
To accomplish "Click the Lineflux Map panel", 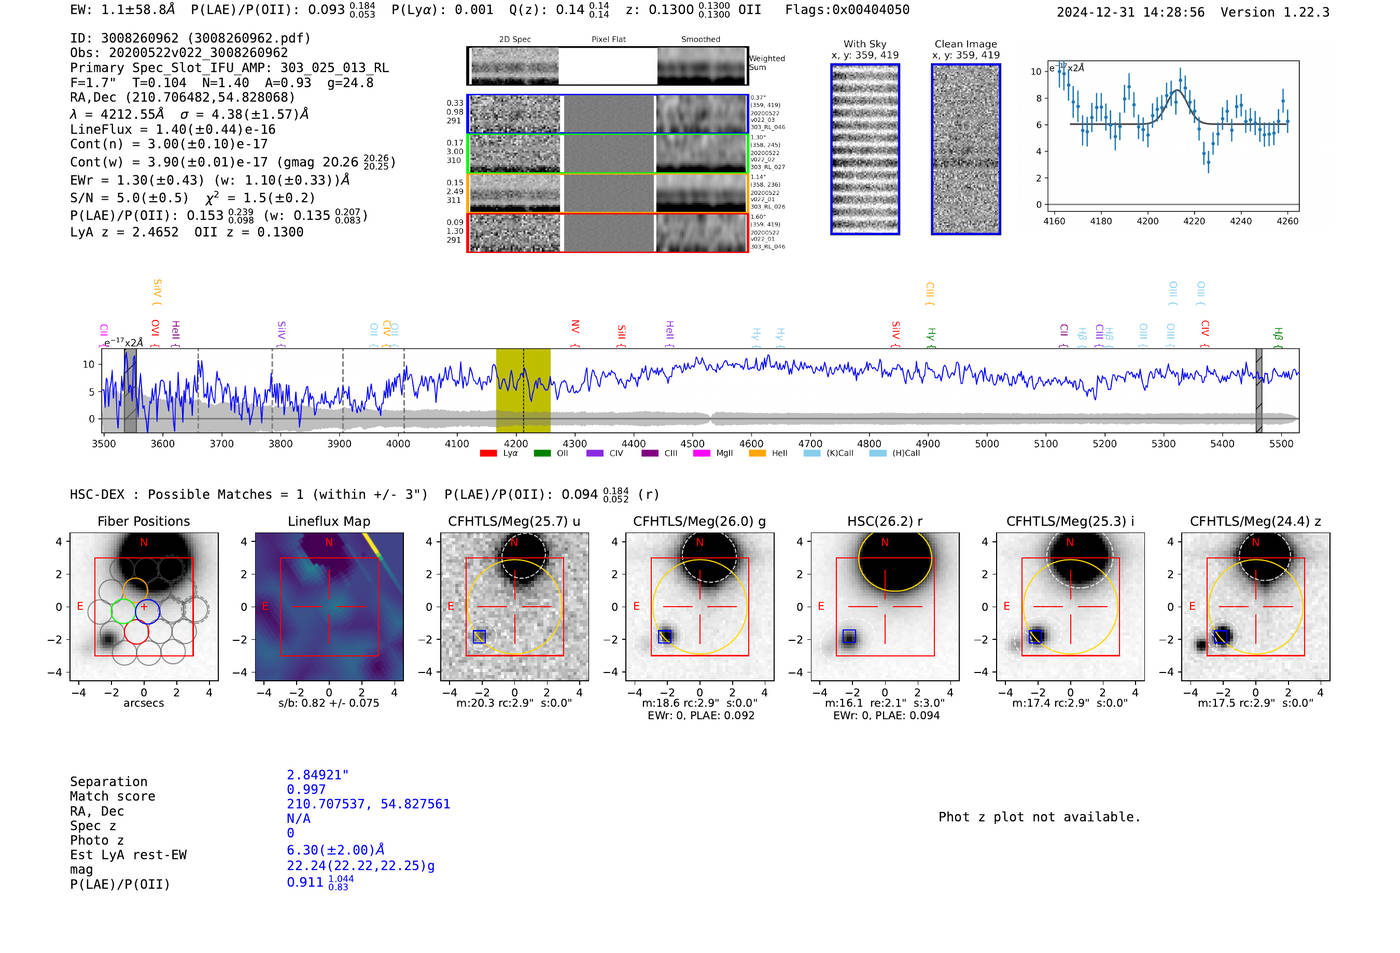I will [x=329, y=606].
